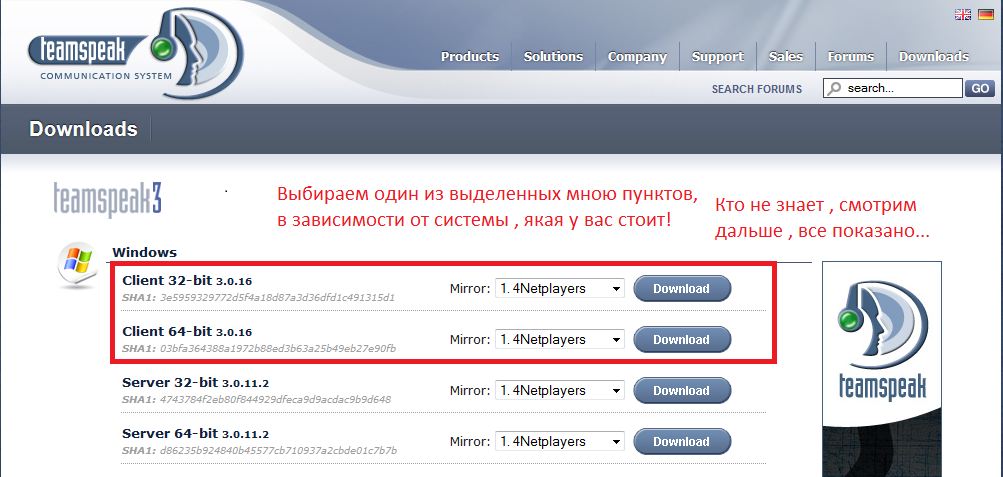This screenshot has height=477, width=1003.
Task: Open Mirror dropdown for Server 64-bit
Action: (x=560, y=441)
